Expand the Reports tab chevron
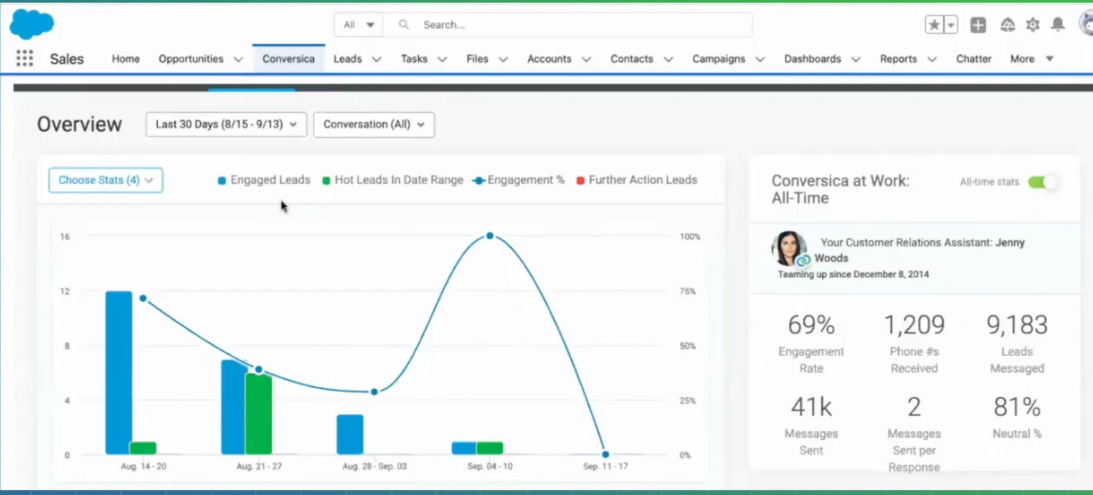The width and height of the screenshot is (1093, 495). [x=931, y=59]
